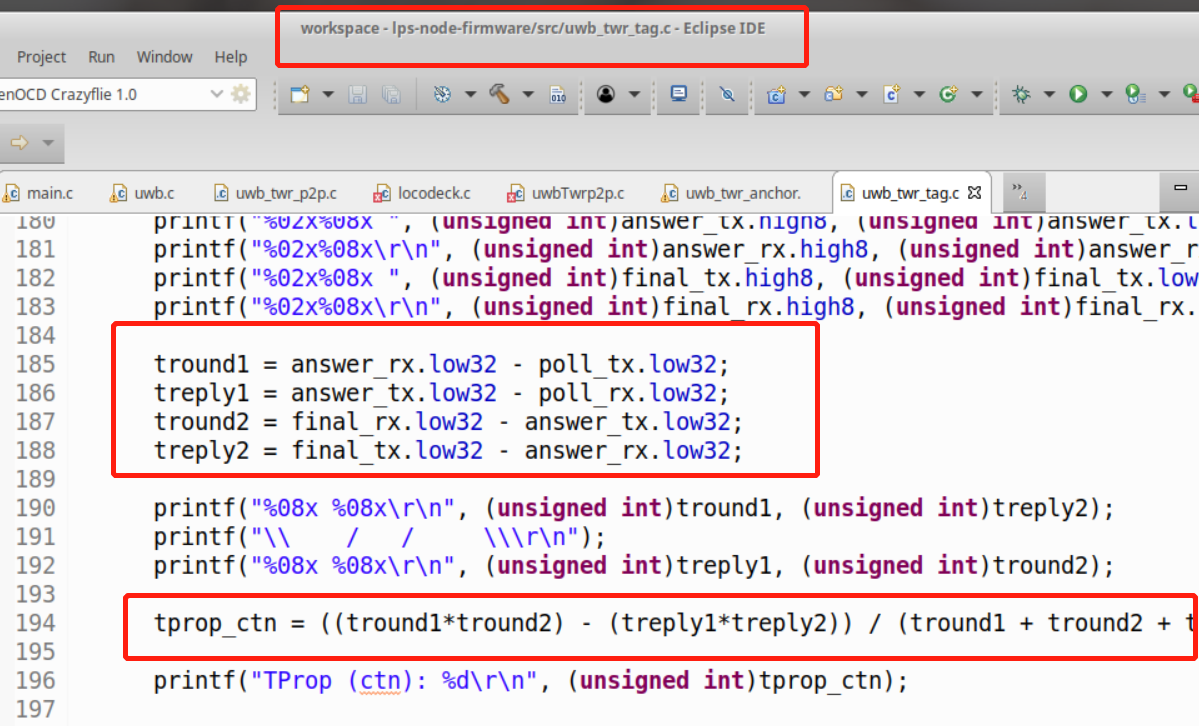Viewport: 1199px width, 726px height.
Task: Expand the New wizard dropdown arrow
Action: [328, 94]
